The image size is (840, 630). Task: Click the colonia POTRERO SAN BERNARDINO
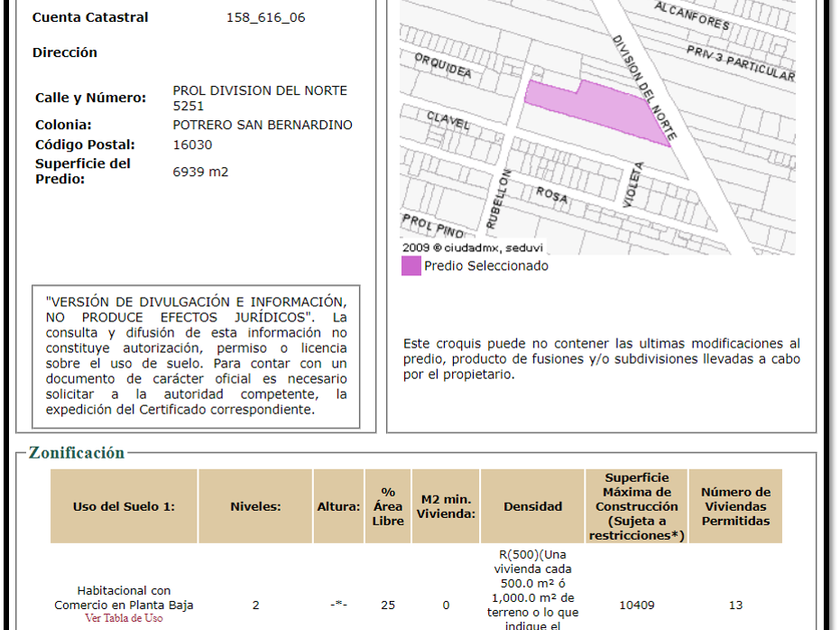(262, 125)
